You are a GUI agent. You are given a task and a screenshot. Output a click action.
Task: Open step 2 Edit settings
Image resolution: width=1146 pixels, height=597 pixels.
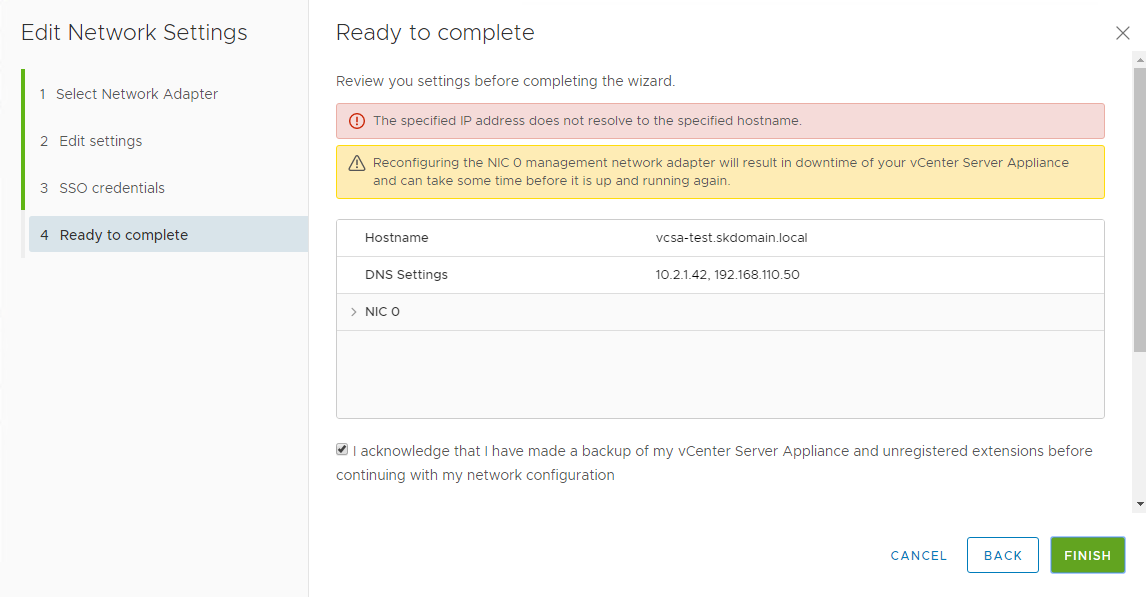tap(91, 141)
